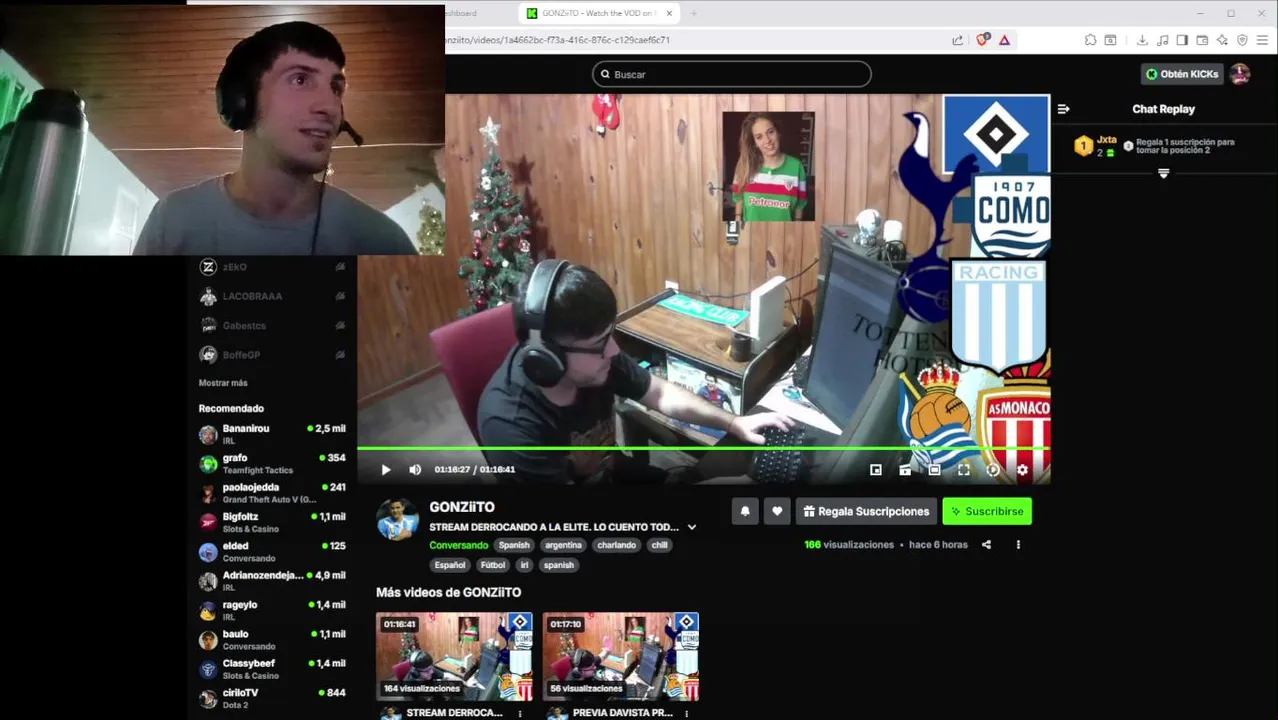Image resolution: width=1278 pixels, height=720 pixels.
Task: Share the video via share icon
Action: [x=986, y=545]
